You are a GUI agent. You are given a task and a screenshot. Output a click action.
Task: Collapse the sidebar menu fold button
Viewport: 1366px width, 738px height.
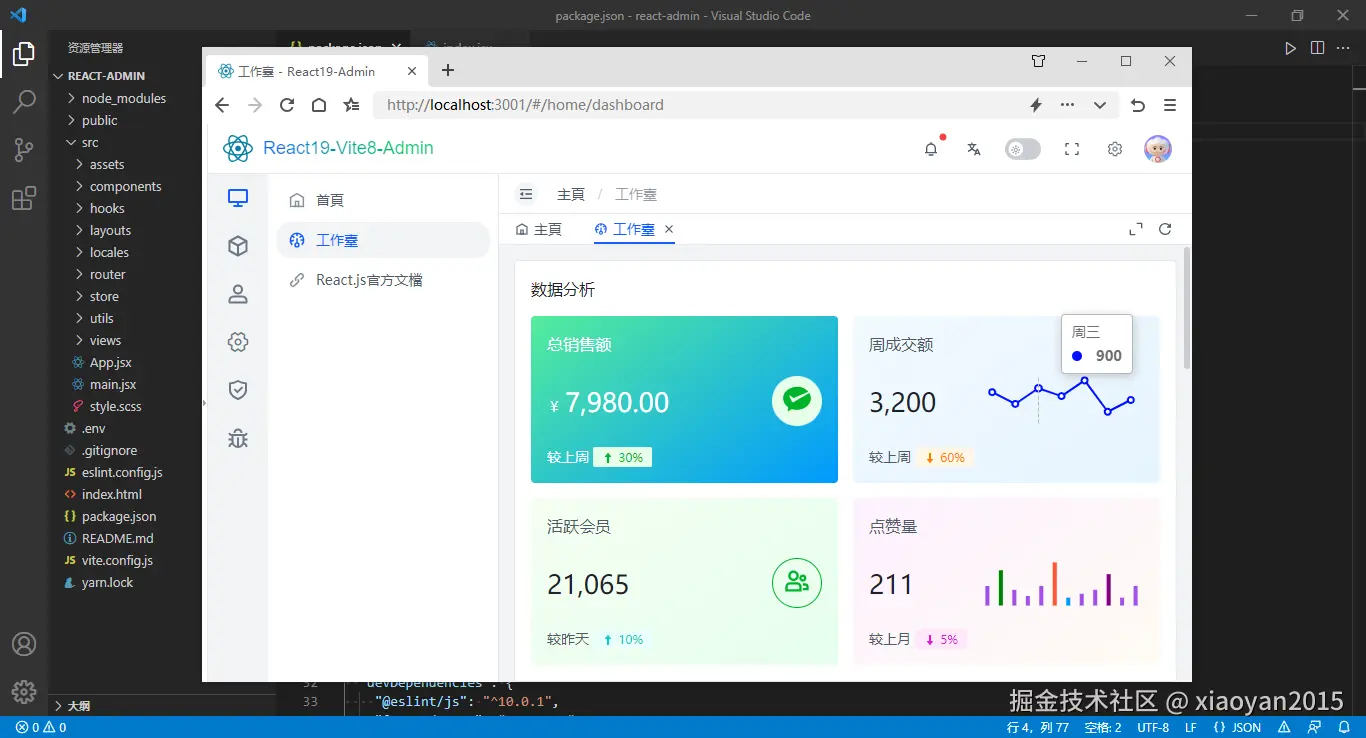tap(526, 194)
